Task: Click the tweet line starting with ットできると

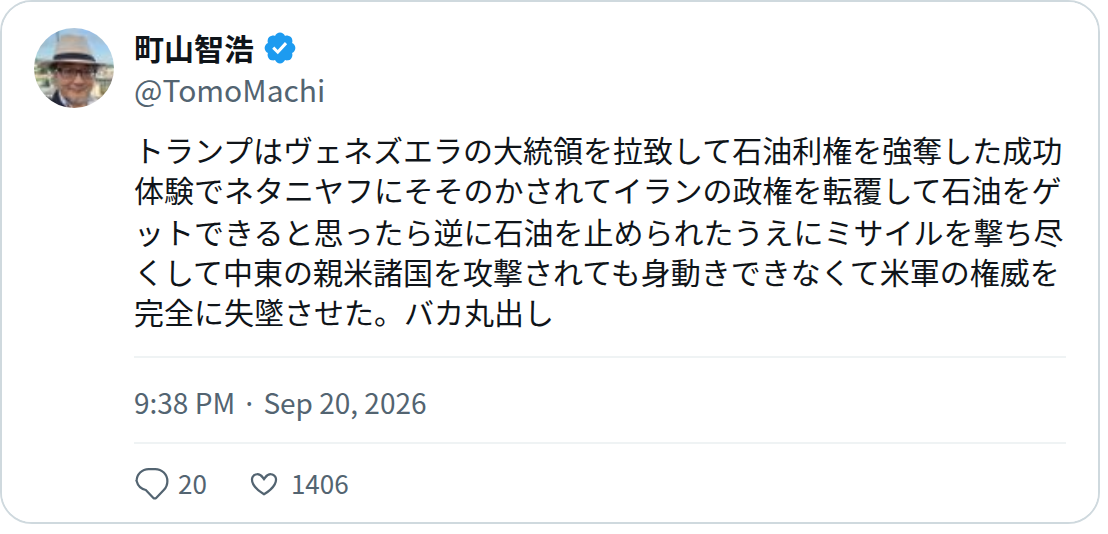Action: coord(599,232)
